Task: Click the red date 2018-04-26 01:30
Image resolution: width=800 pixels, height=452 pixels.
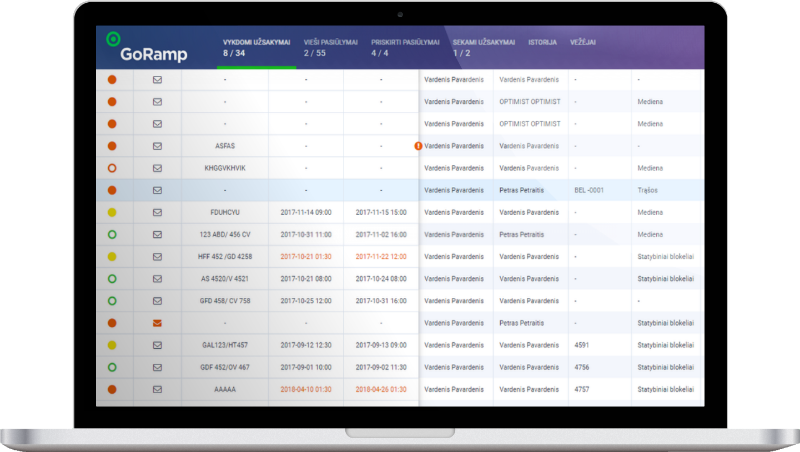Action: (x=381, y=389)
